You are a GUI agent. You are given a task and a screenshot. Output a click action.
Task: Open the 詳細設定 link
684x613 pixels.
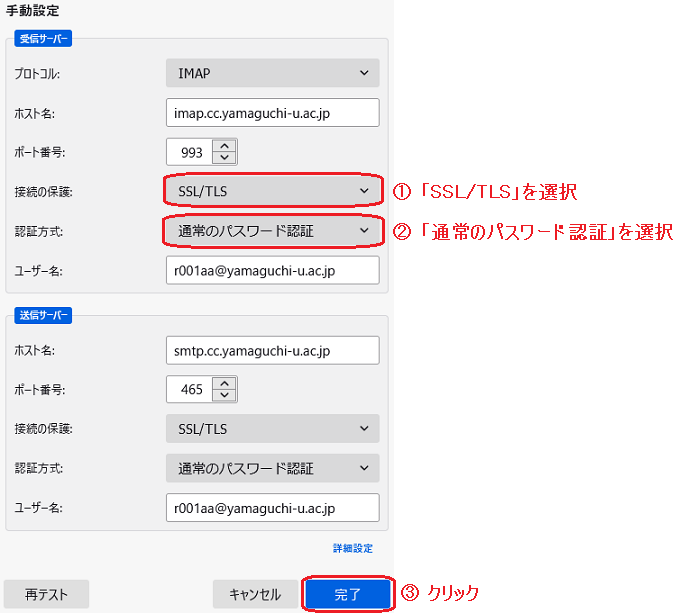pos(353,548)
